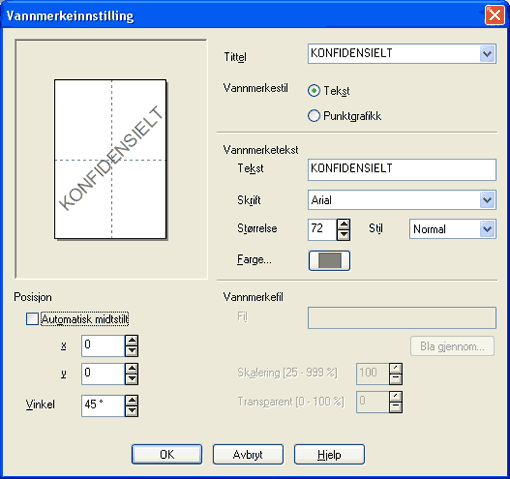Enable the Automatisk midtstilt checkbox
The image size is (510, 479).
32,319
